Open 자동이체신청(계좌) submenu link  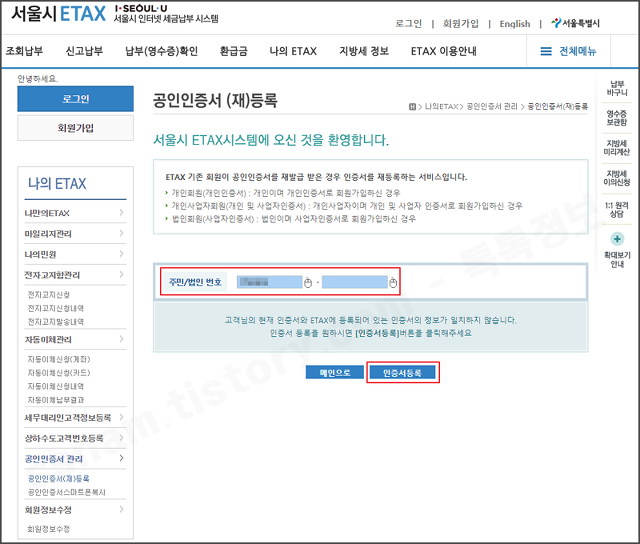[59, 359]
